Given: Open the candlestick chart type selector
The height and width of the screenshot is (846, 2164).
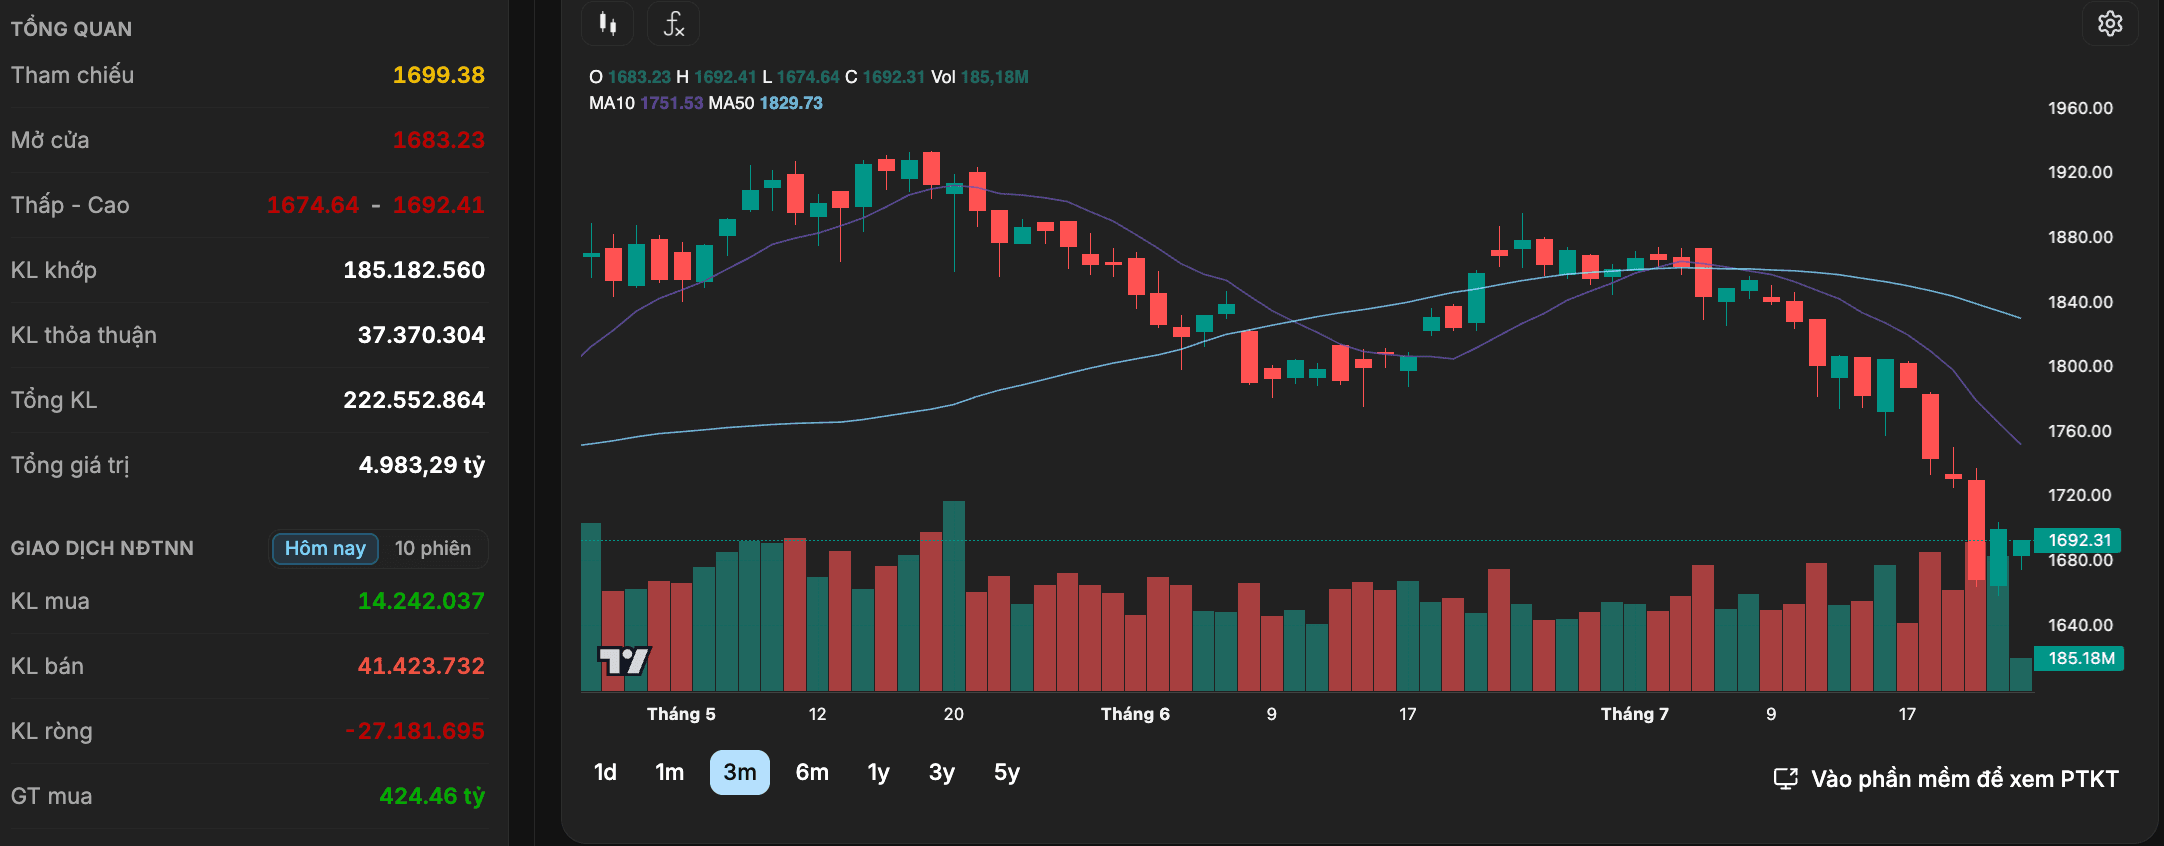Looking at the screenshot, I should click(x=607, y=23).
